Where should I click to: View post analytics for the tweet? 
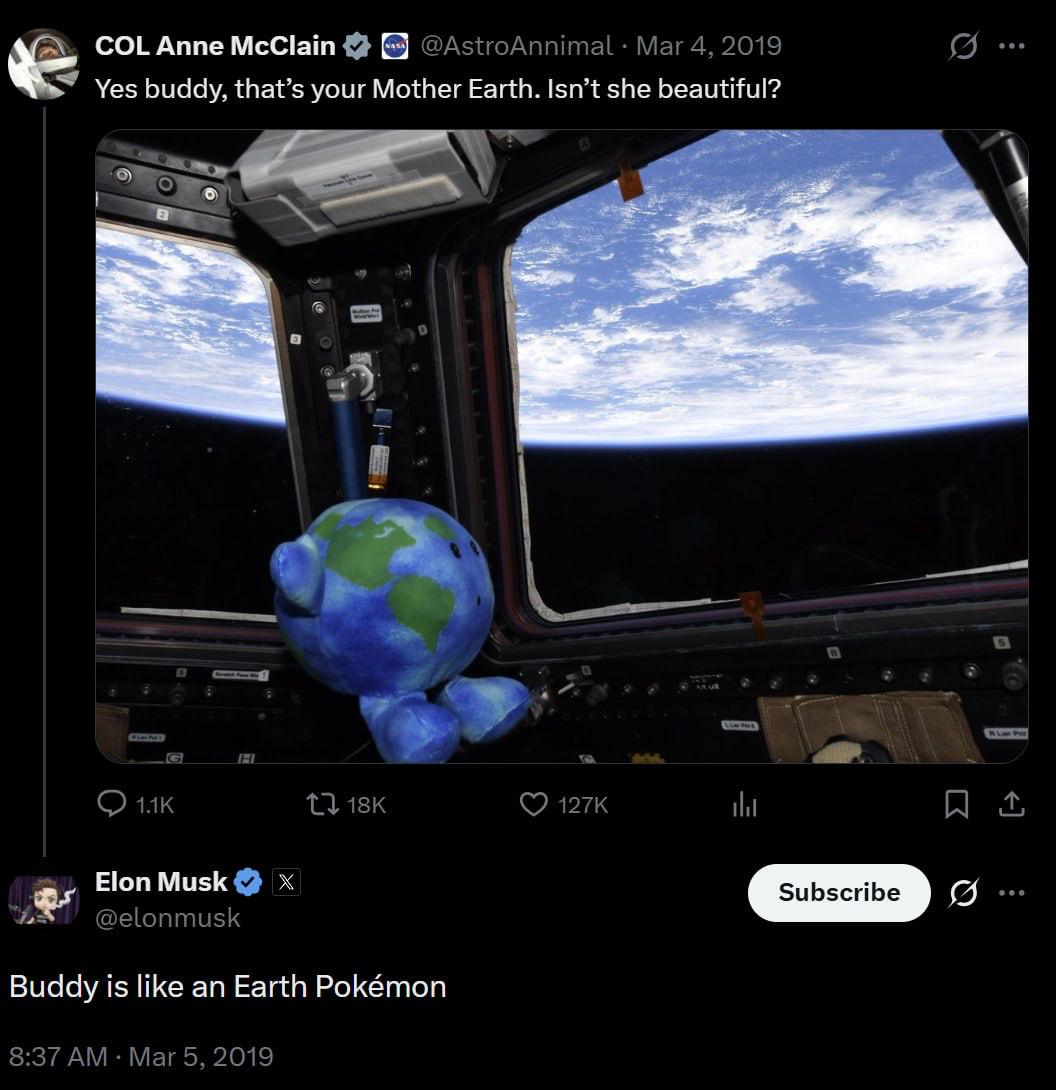point(744,804)
